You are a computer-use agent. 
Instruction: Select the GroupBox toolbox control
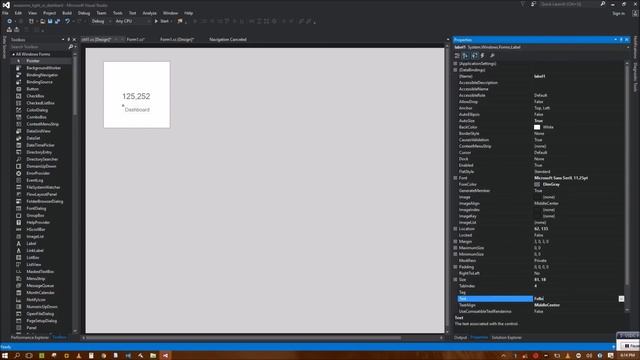click(43, 215)
